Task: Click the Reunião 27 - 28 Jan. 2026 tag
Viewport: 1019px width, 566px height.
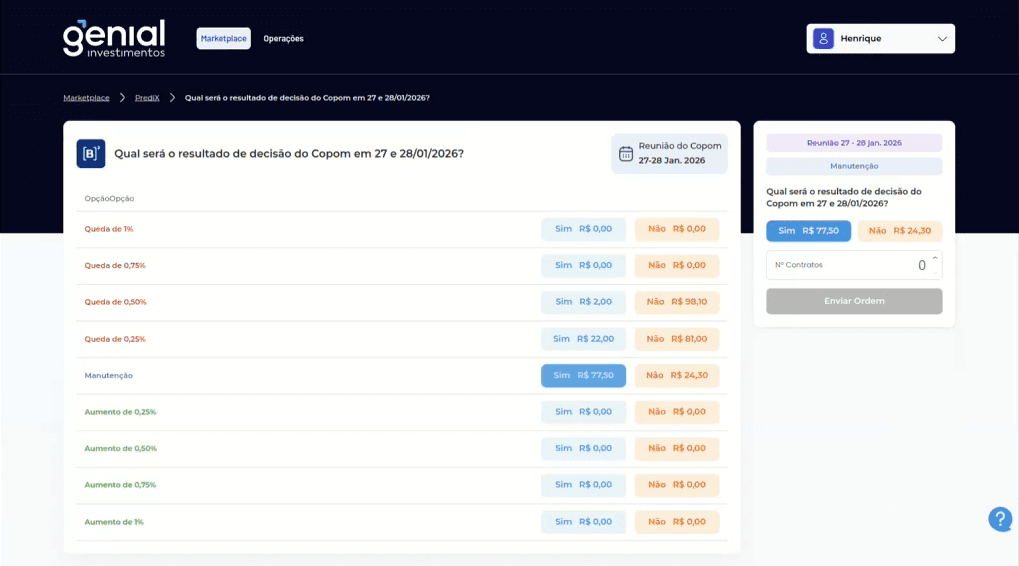Action: coord(854,143)
